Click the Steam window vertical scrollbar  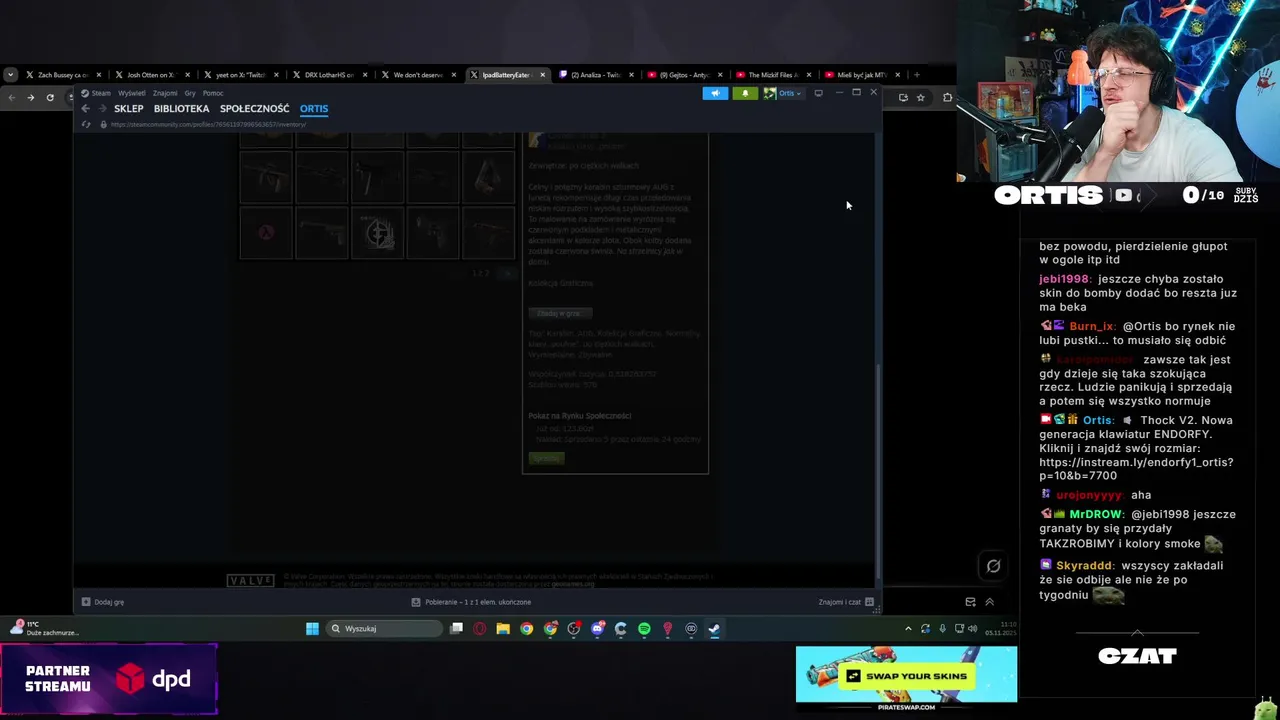click(x=878, y=470)
